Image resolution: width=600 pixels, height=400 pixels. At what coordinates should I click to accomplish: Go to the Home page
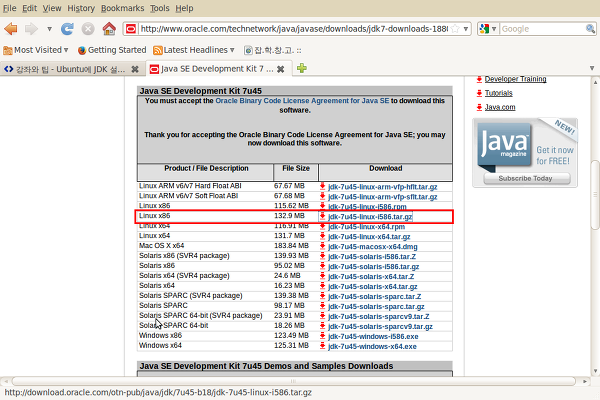[x=109, y=29]
